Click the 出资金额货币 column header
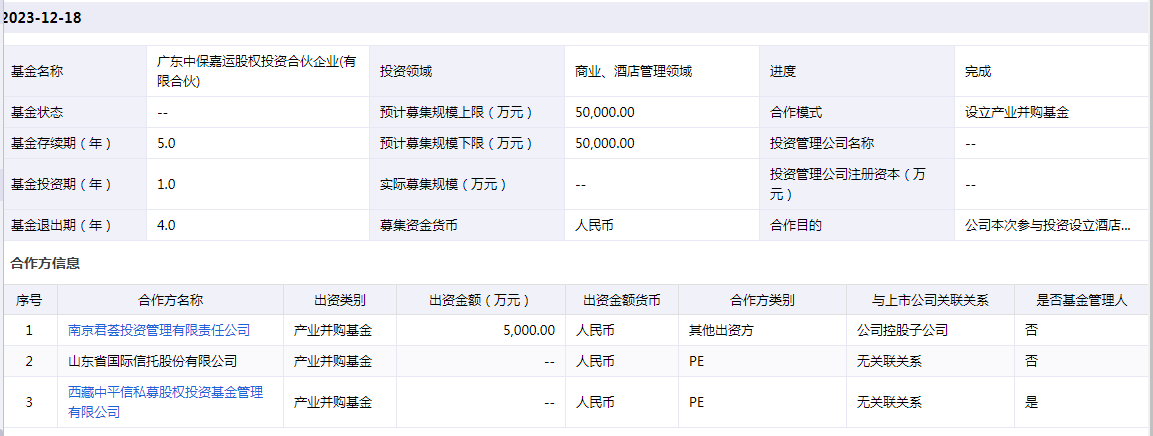This screenshot has width=1153, height=436. coord(621,300)
